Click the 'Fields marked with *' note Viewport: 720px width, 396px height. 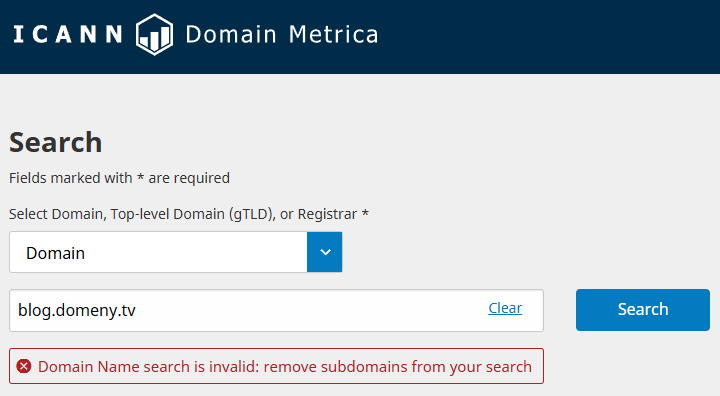click(119, 178)
